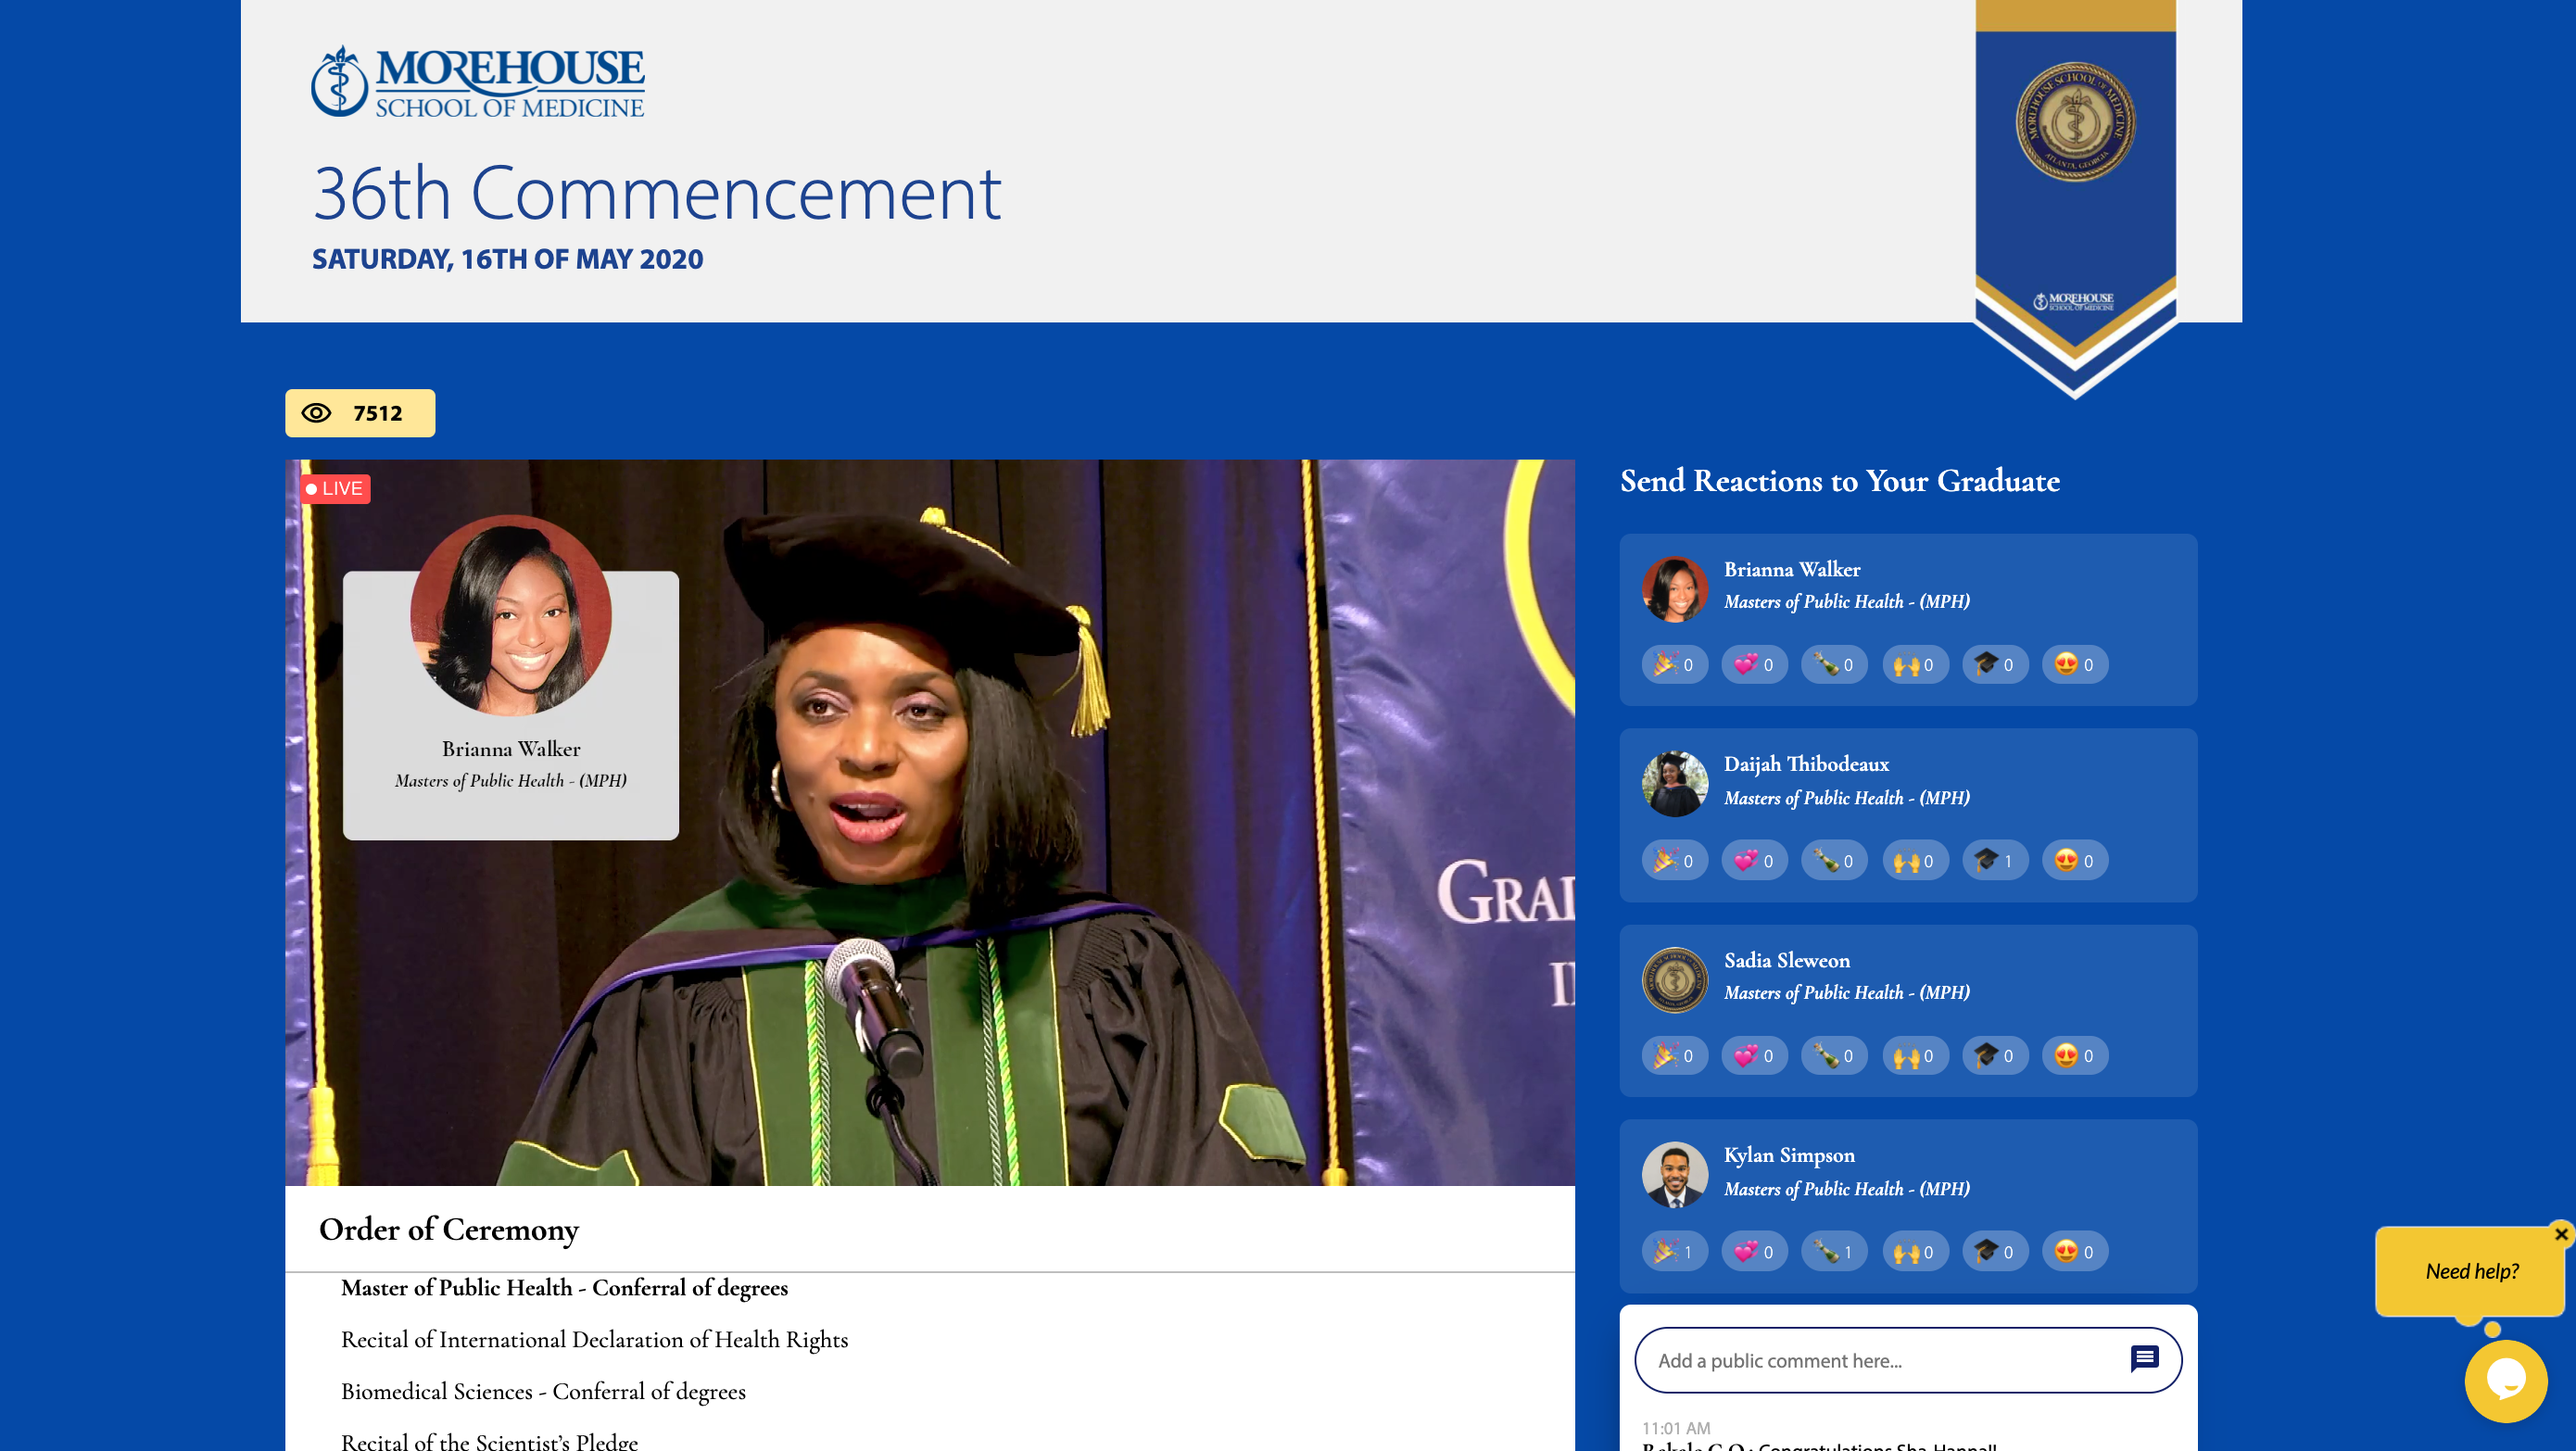Send graduation cap reaction to Daijah Thibodeaux
This screenshot has width=2576, height=1451.
pyautogui.click(x=1994, y=861)
